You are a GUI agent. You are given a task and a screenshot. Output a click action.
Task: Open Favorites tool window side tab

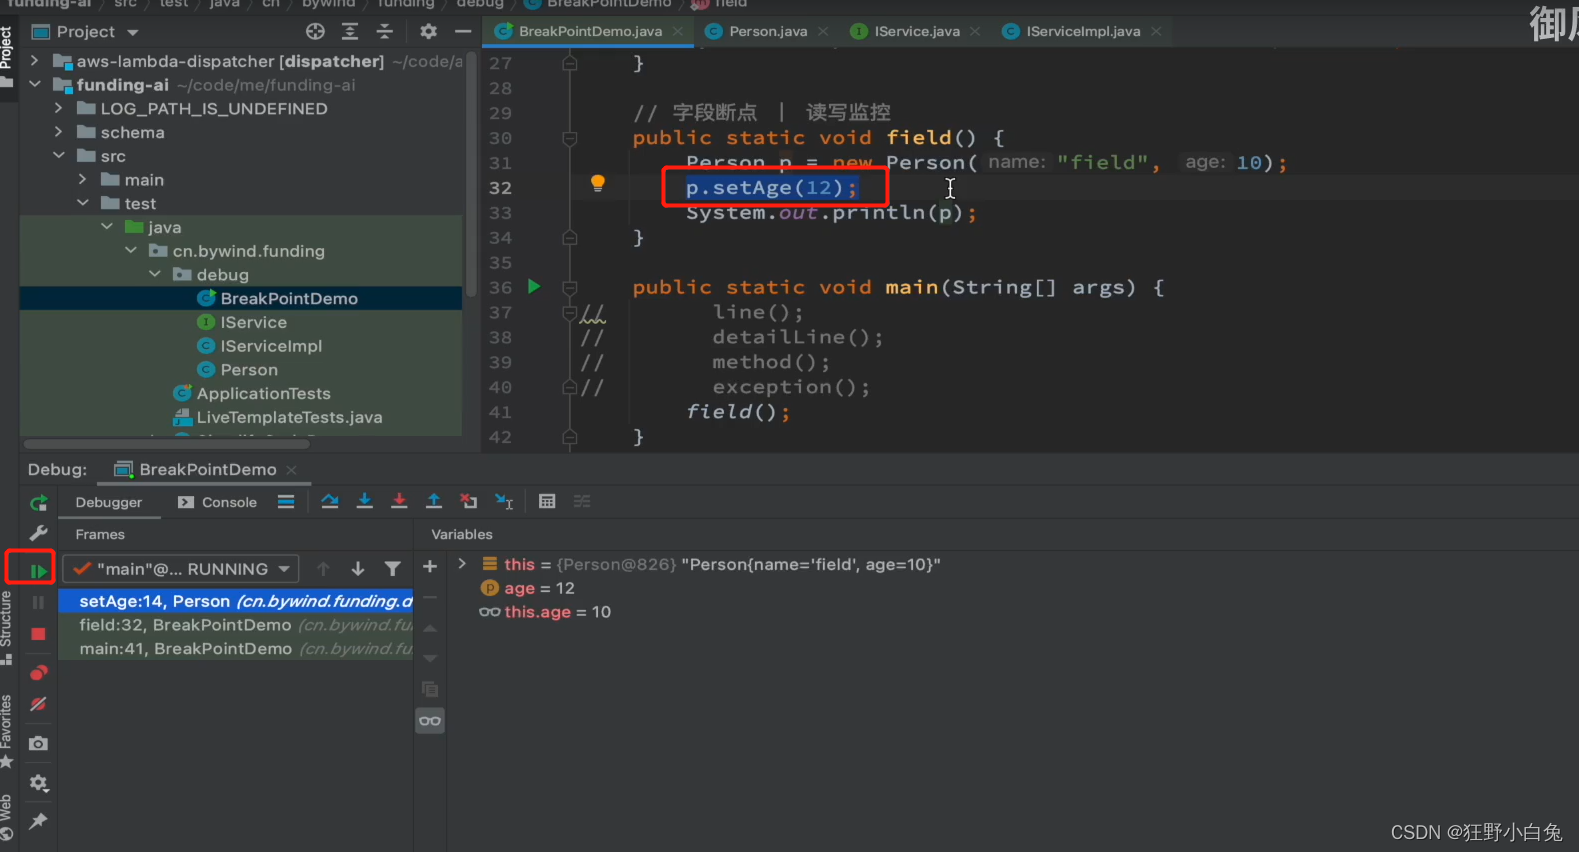[7, 730]
